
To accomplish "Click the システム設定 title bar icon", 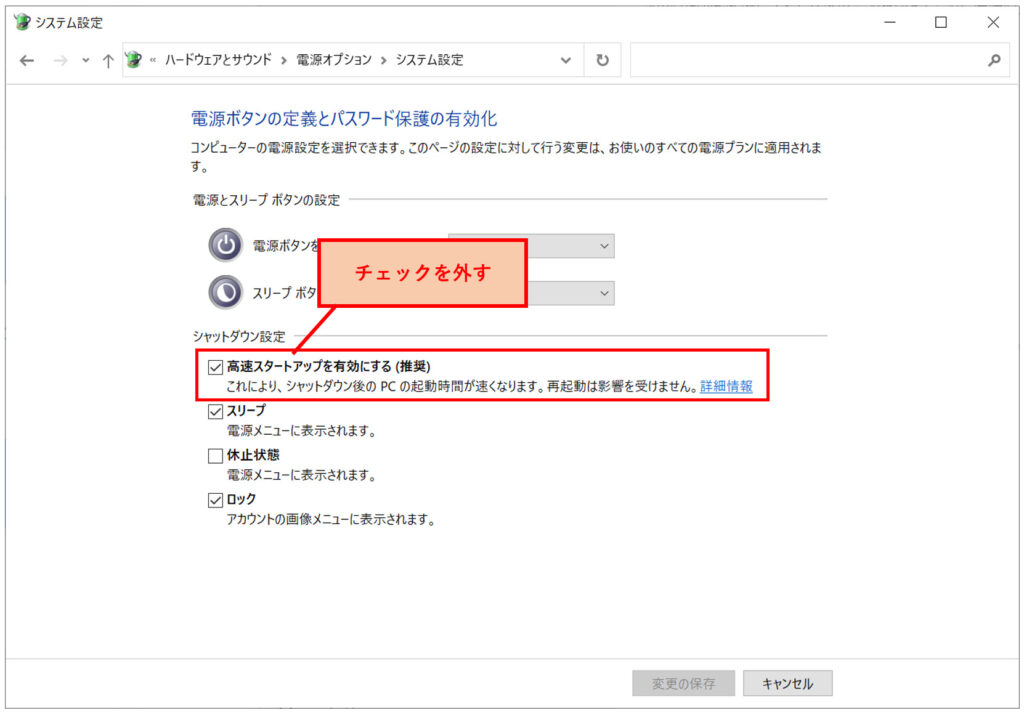I will (x=22, y=22).
